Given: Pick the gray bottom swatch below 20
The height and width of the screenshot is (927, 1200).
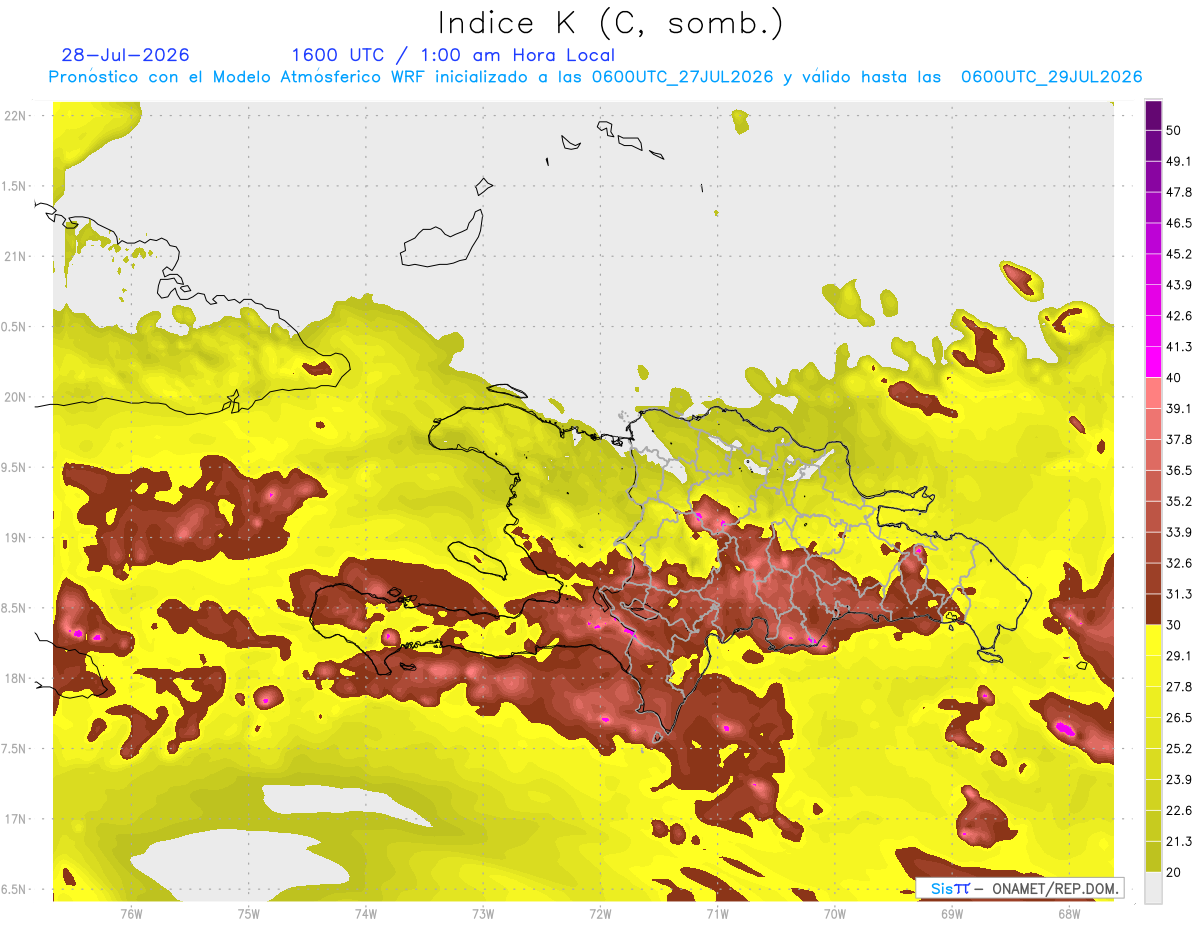Looking at the screenshot, I should 1153,888.
